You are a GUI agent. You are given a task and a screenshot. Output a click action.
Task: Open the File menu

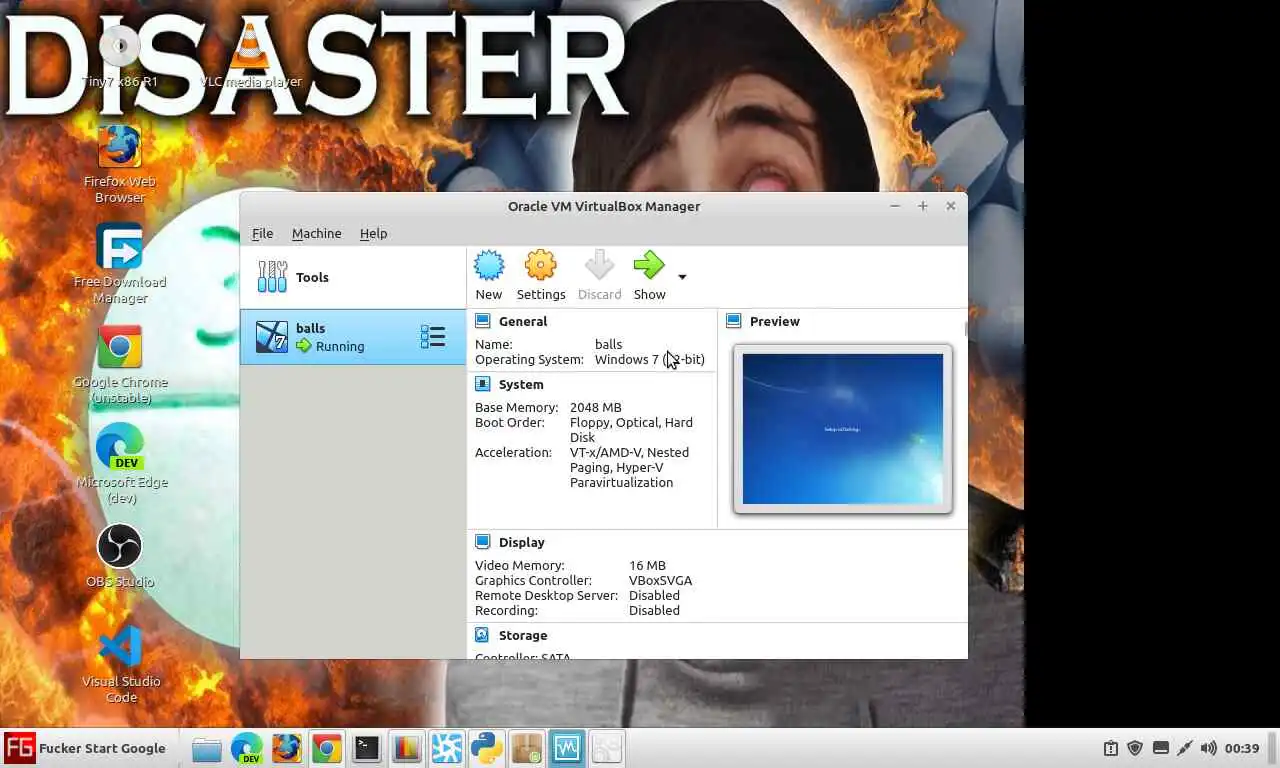coord(262,233)
